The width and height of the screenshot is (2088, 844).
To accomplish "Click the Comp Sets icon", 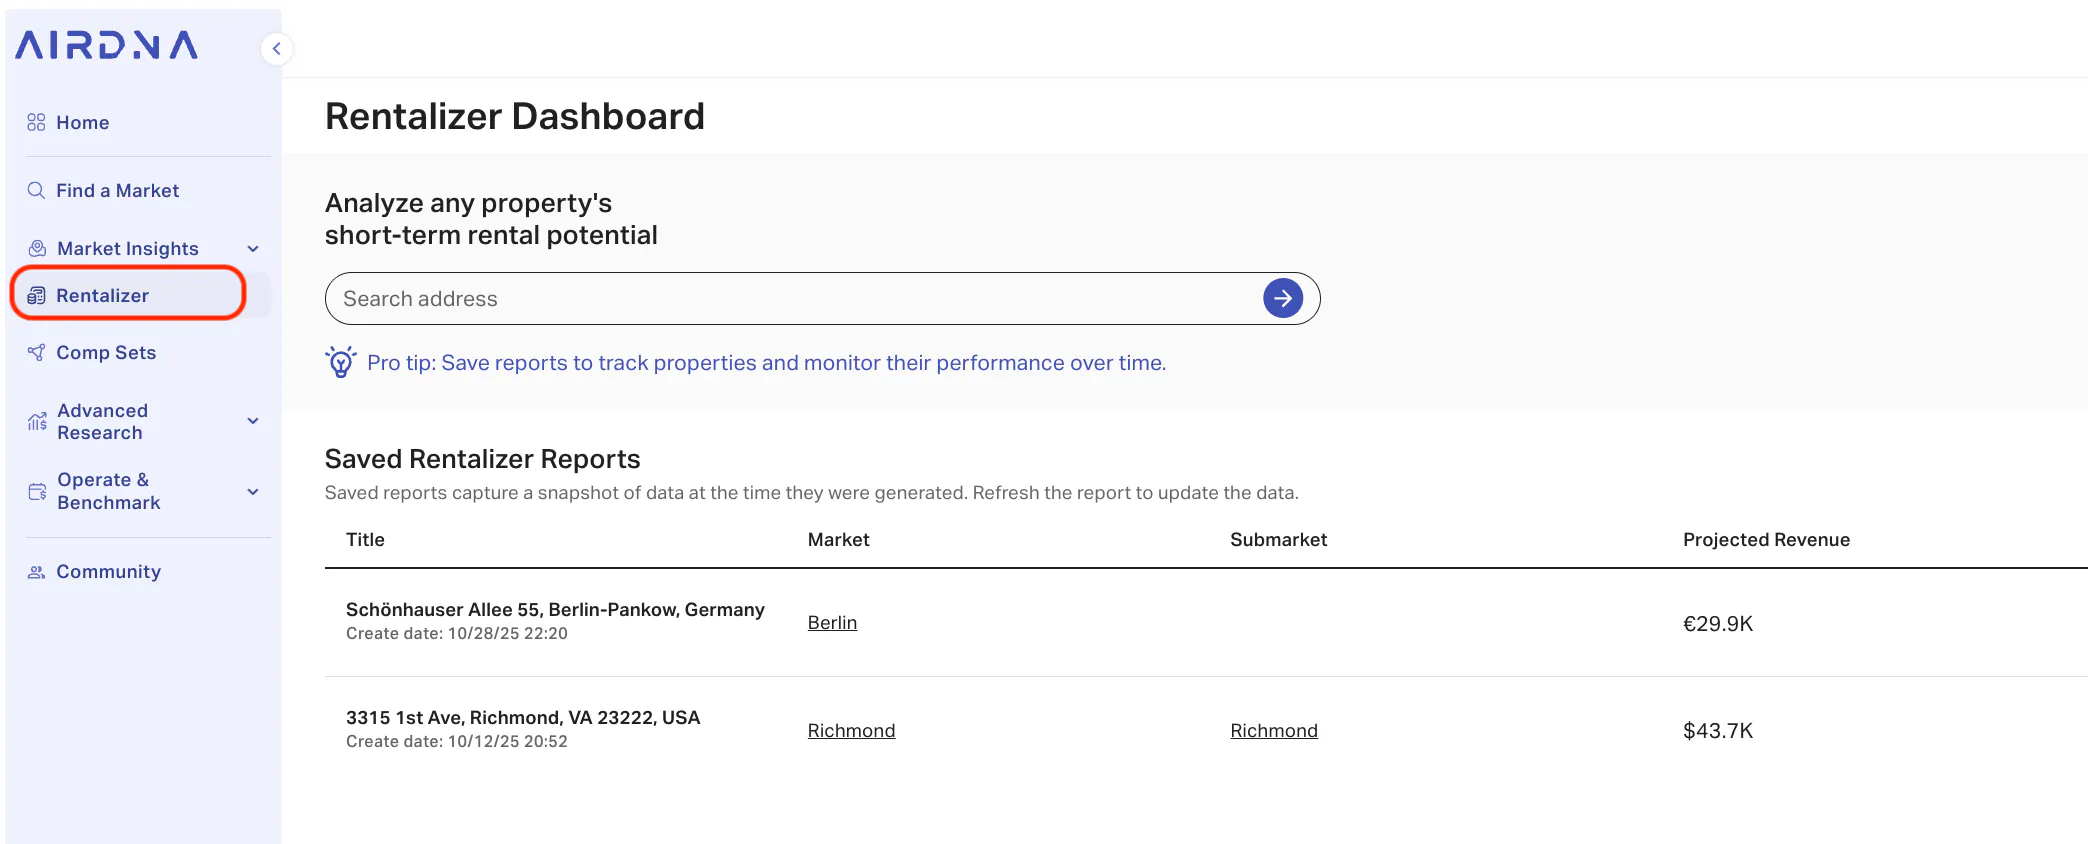I will click(x=36, y=352).
